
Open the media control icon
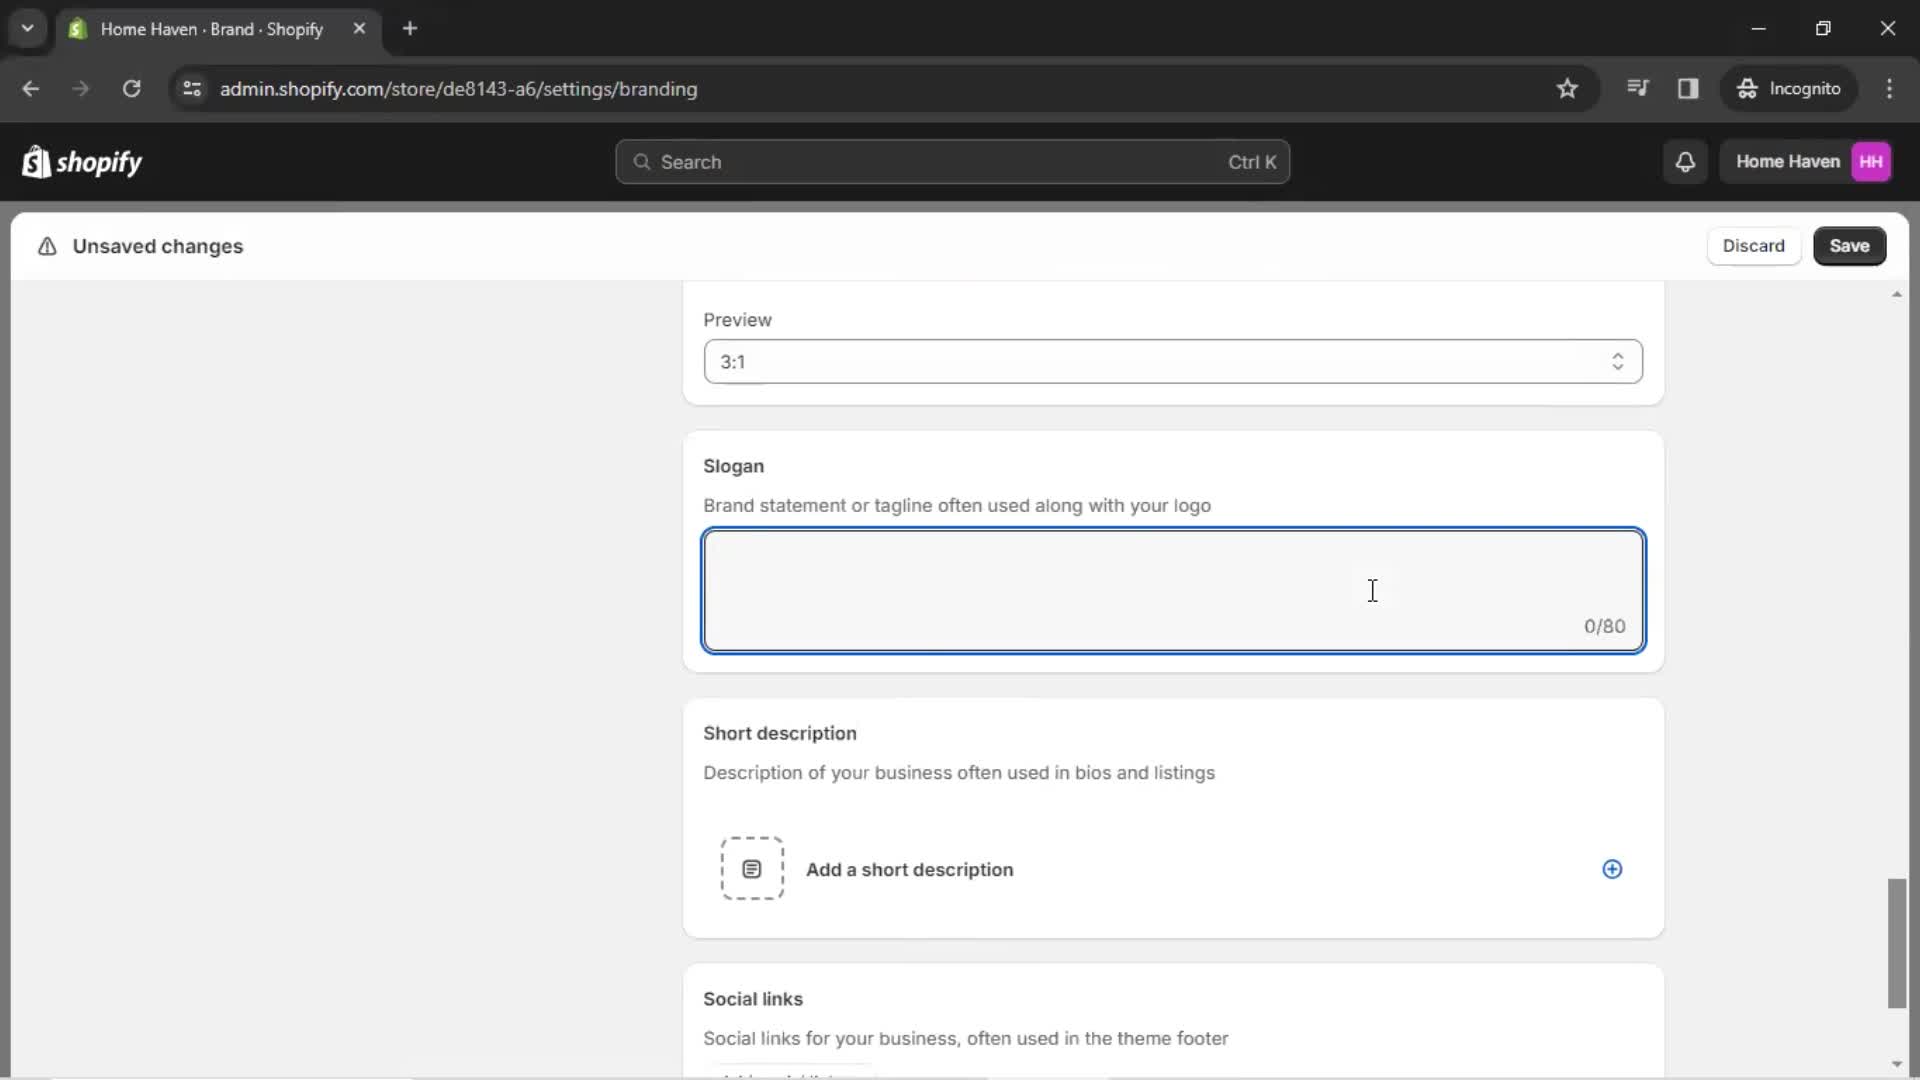(x=1637, y=89)
